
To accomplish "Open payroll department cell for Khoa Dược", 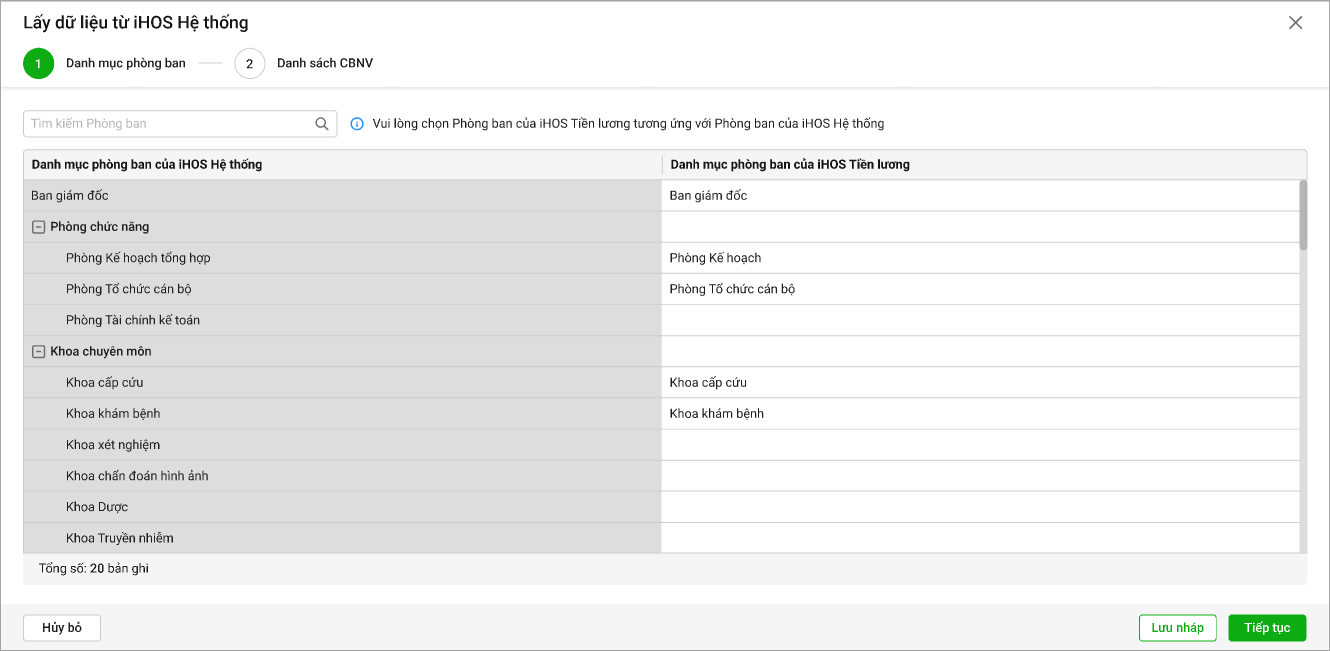I will click(980, 507).
